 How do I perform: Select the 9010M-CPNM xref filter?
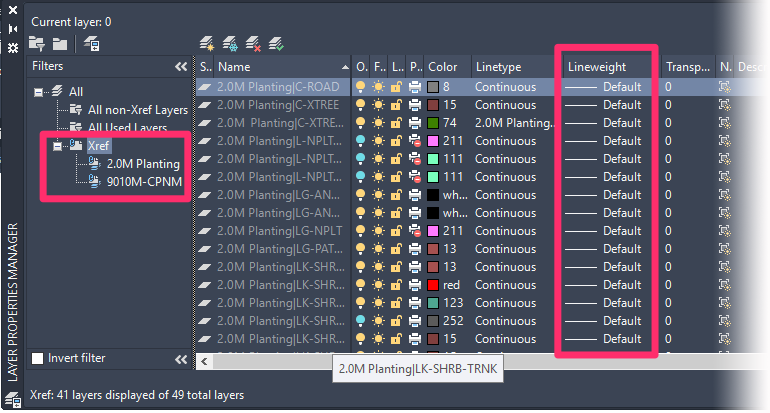click(x=144, y=182)
